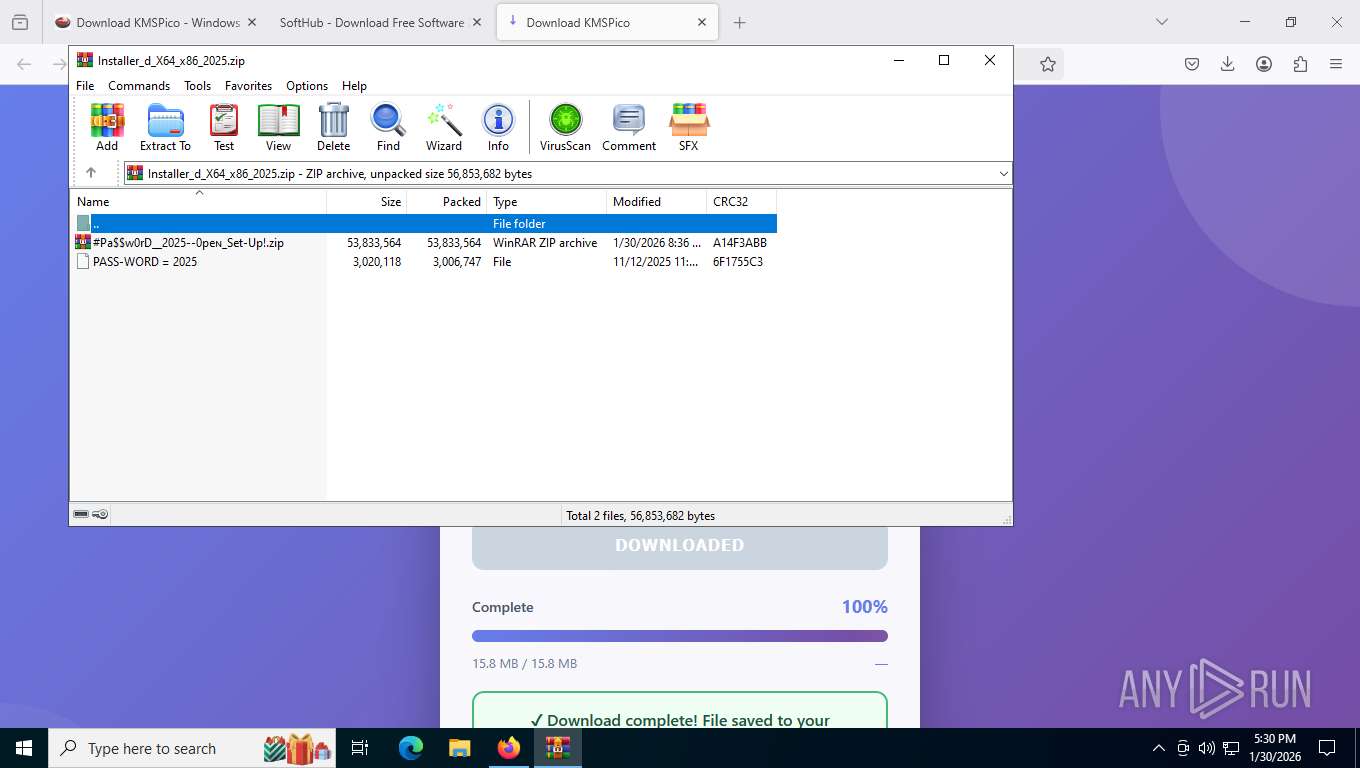Viewport: 1360px width, 768px height.
Task: Open a new browser tab
Action: pyautogui.click(x=740, y=22)
